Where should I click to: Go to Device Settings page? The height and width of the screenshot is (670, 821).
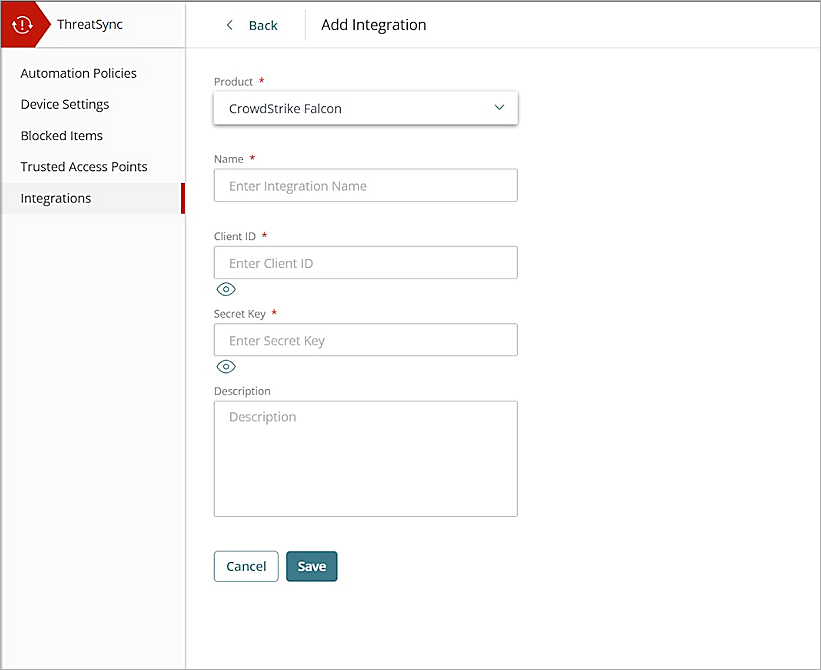pos(65,104)
